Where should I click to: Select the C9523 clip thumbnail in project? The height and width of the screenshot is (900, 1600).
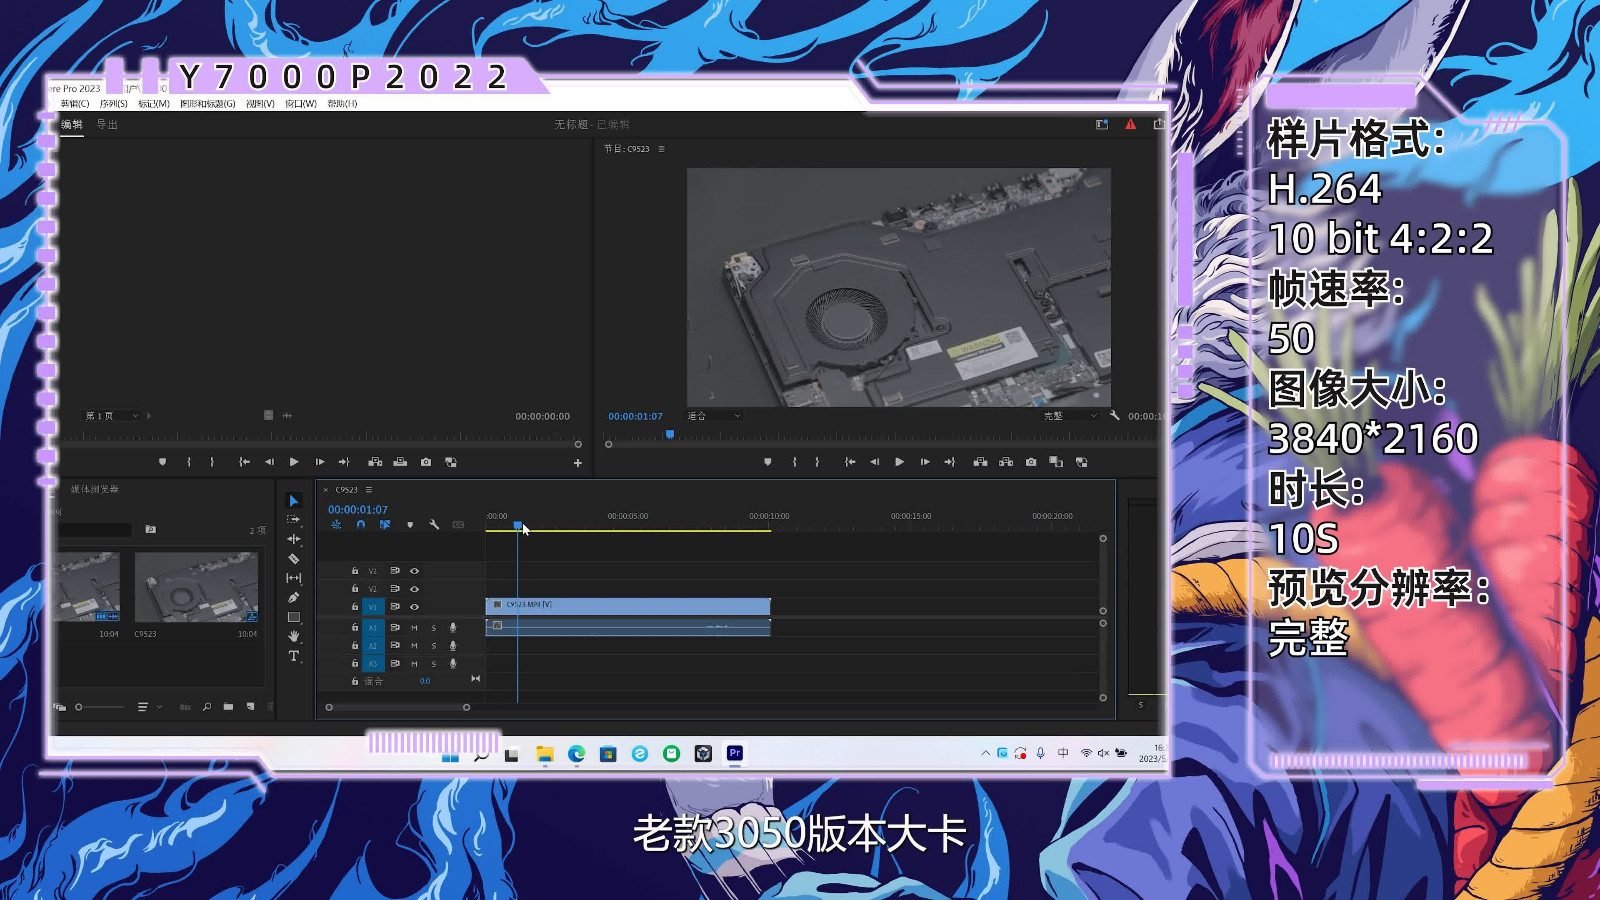pos(196,587)
